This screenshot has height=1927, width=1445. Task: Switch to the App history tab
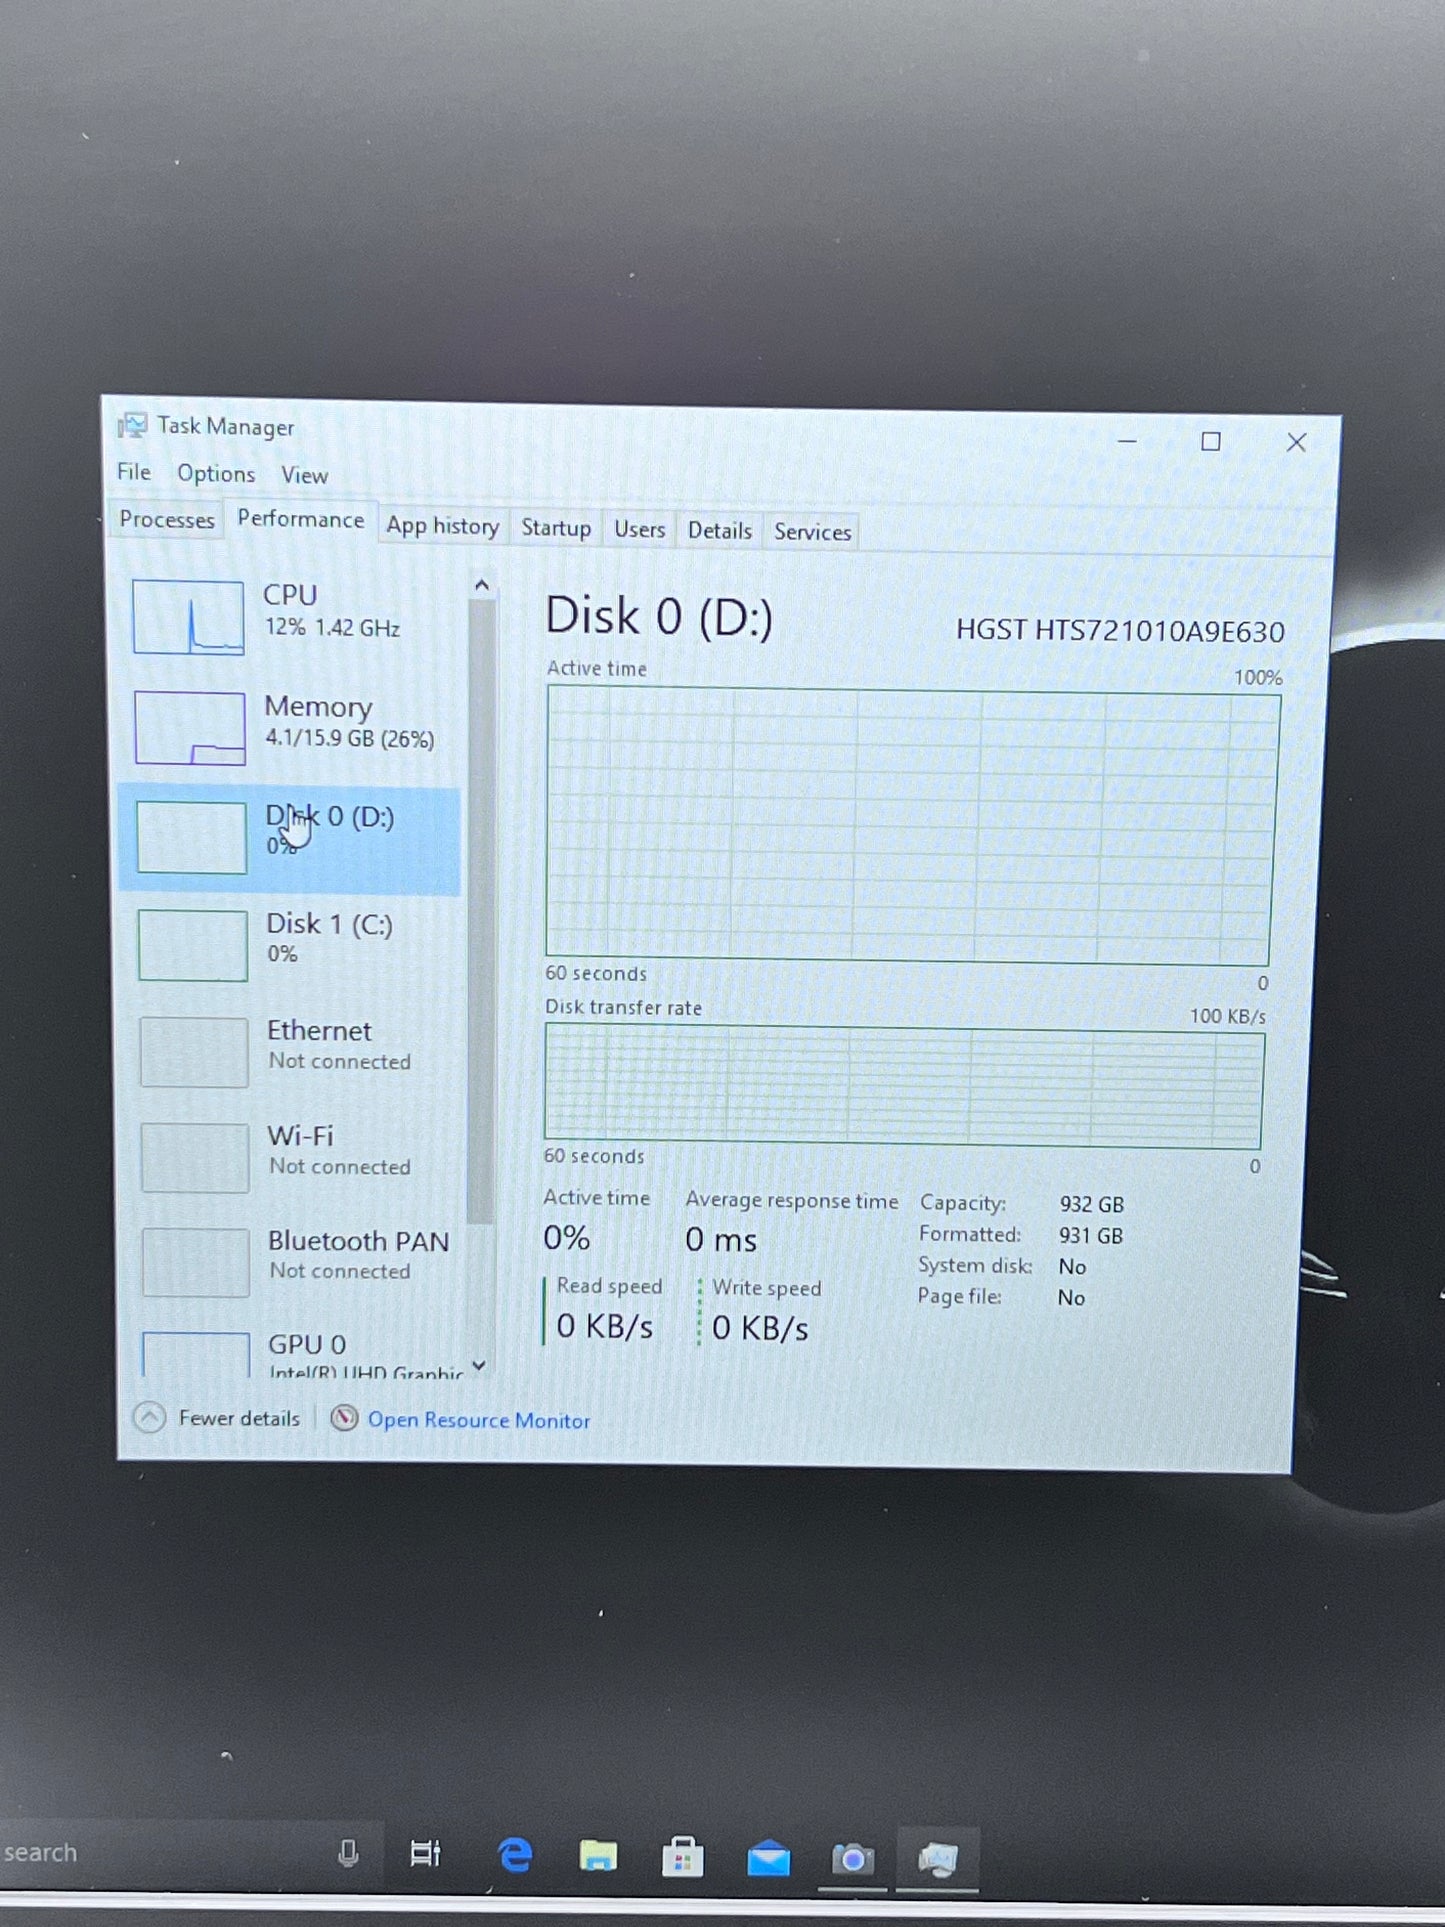[x=443, y=526]
